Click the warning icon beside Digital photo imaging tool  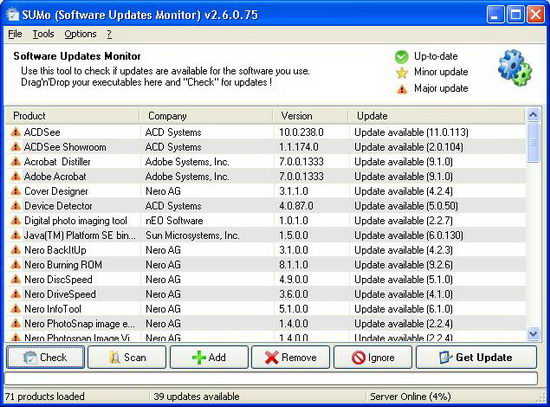(x=15, y=220)
